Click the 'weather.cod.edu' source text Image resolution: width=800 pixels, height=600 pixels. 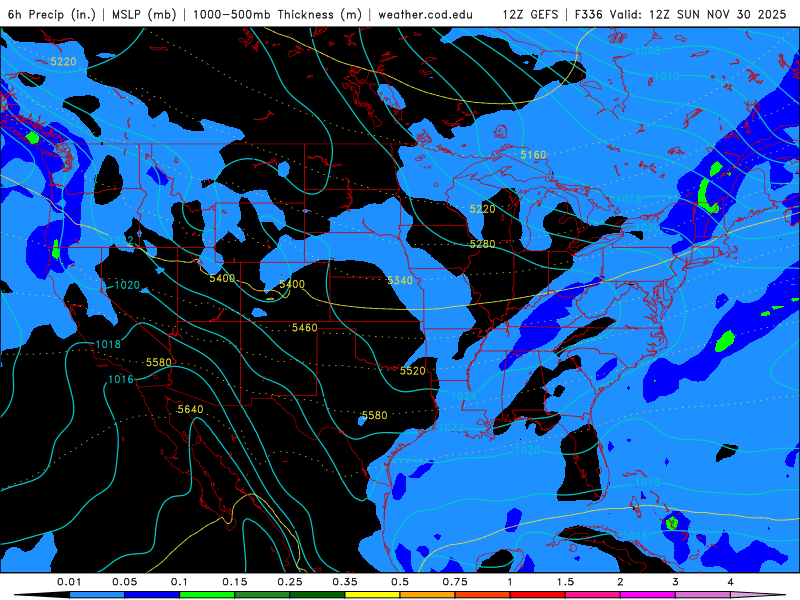pos(425,14)
